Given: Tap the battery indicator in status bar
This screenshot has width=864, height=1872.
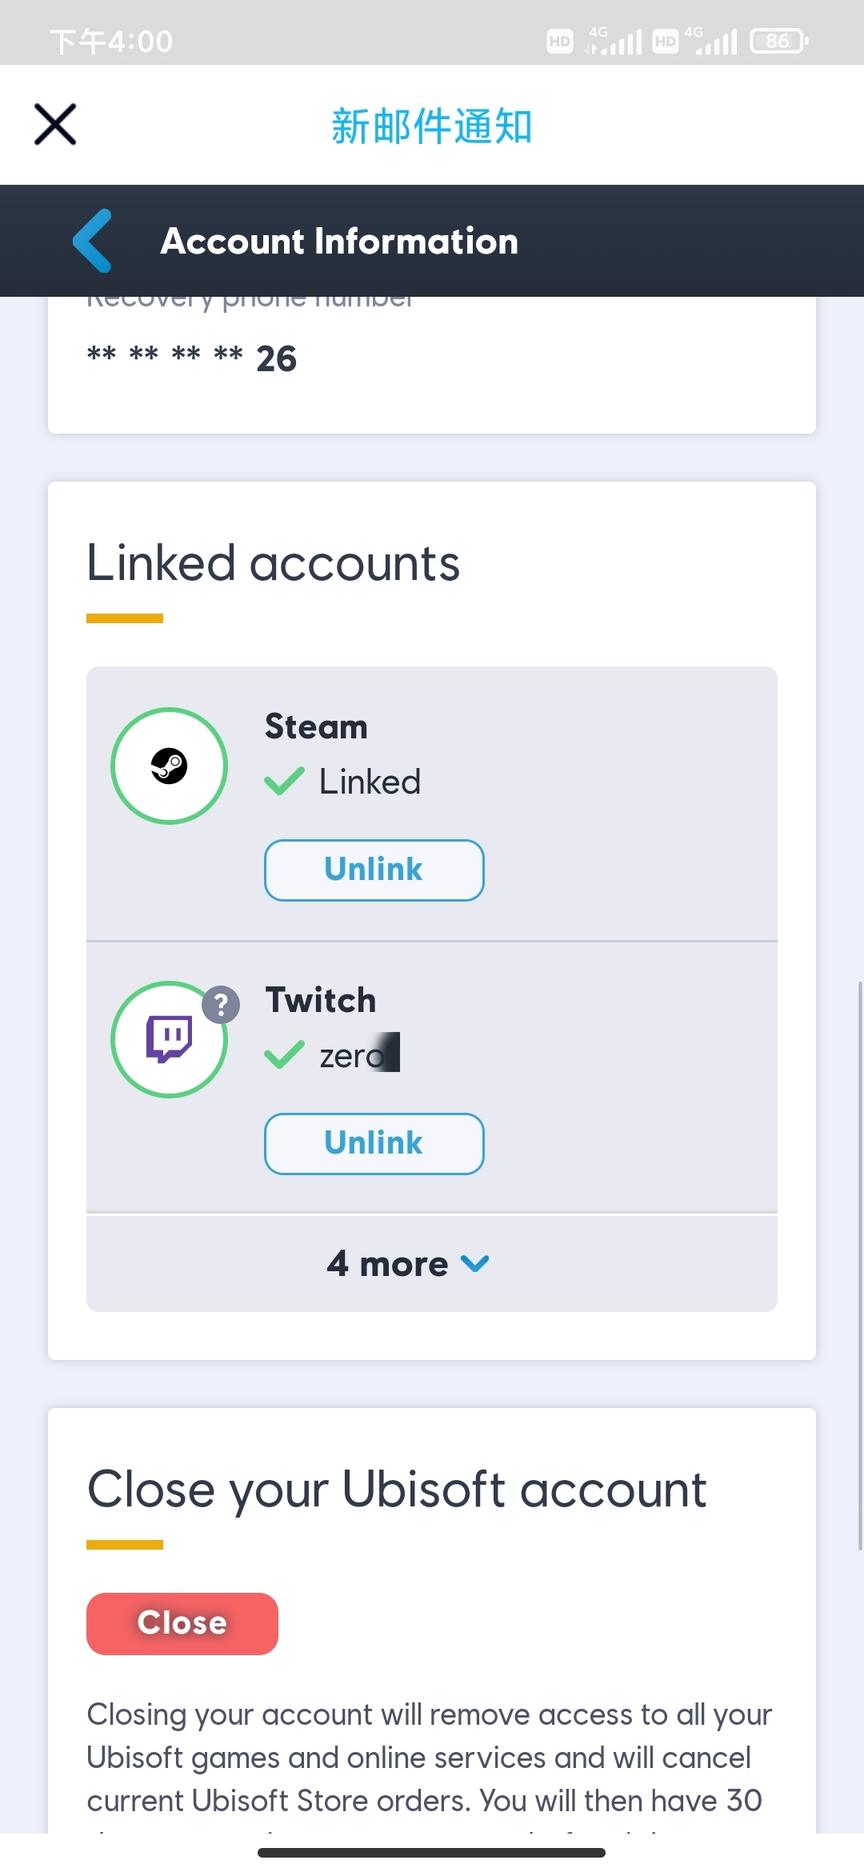Looking at the screenshot, I should tap(779, 41).
